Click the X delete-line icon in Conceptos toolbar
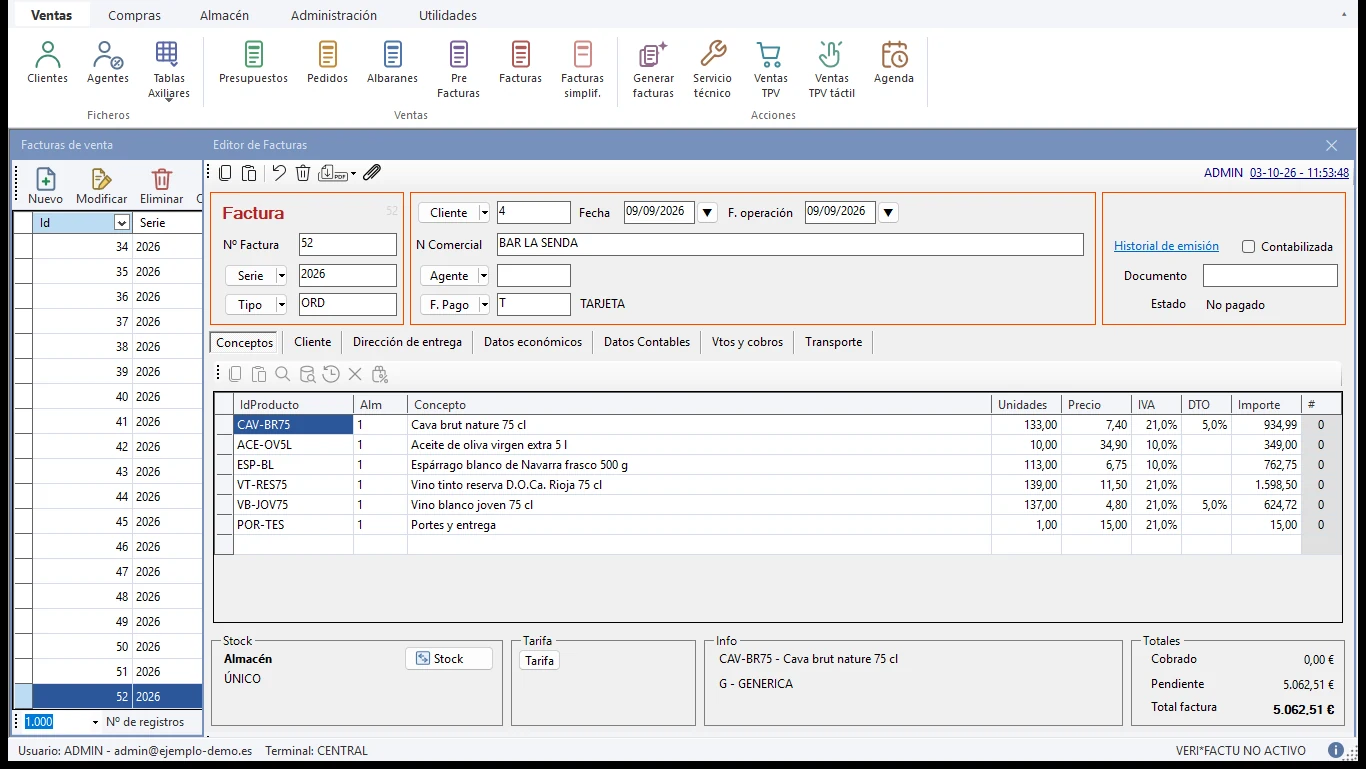The width and height of the screenshot is (1366, 769). pyautogui.click(x=355, y=374)
